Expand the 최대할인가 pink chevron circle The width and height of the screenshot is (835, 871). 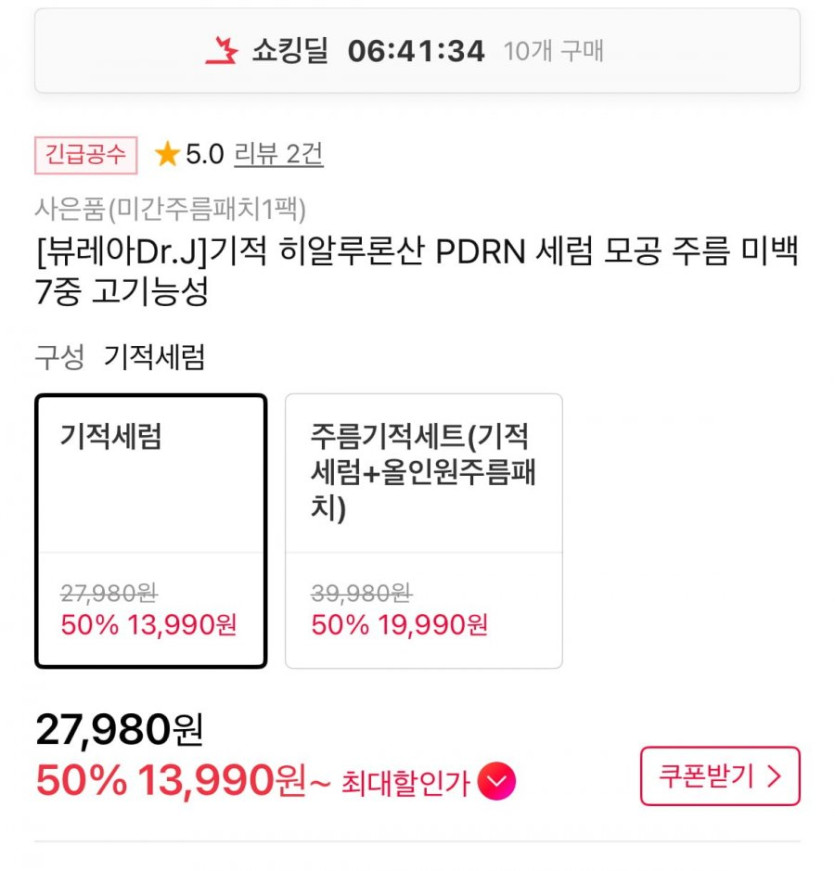click(x=496, y=781)
